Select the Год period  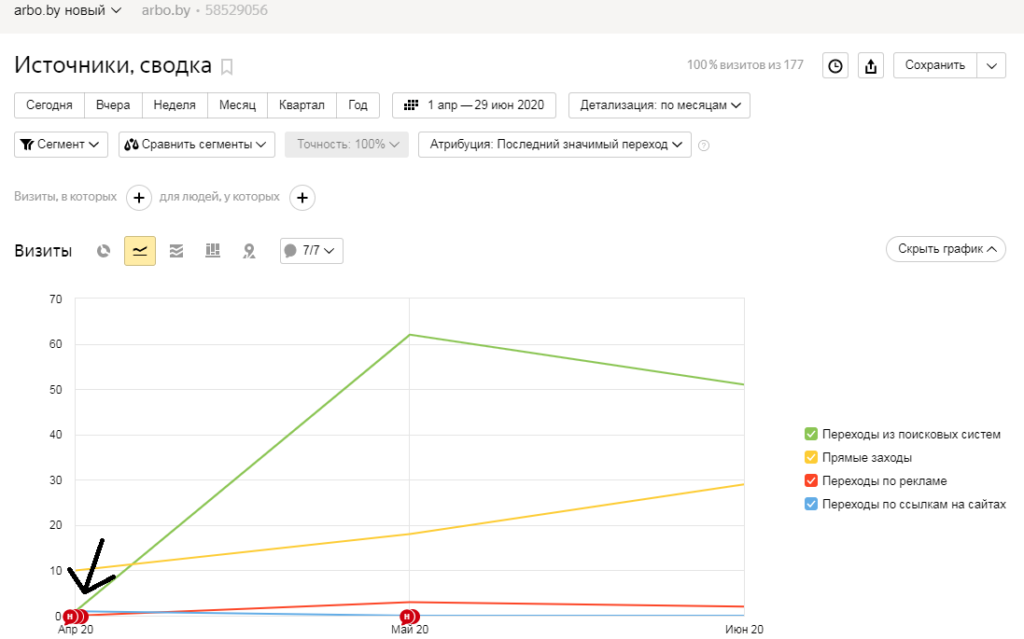pyautogui.click(x=358, y=105)
